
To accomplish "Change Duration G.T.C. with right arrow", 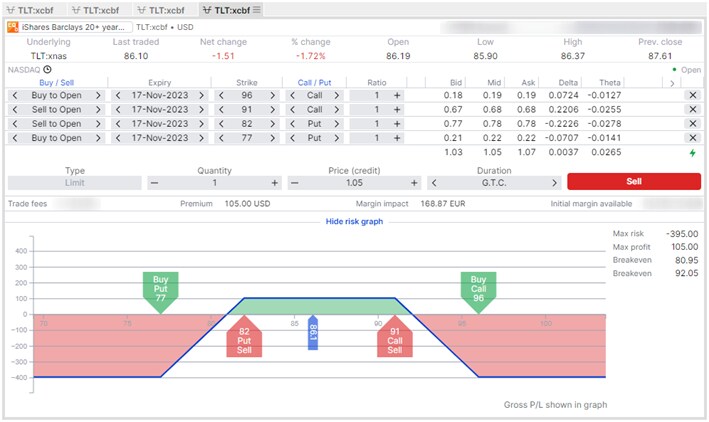I will 555,183.
